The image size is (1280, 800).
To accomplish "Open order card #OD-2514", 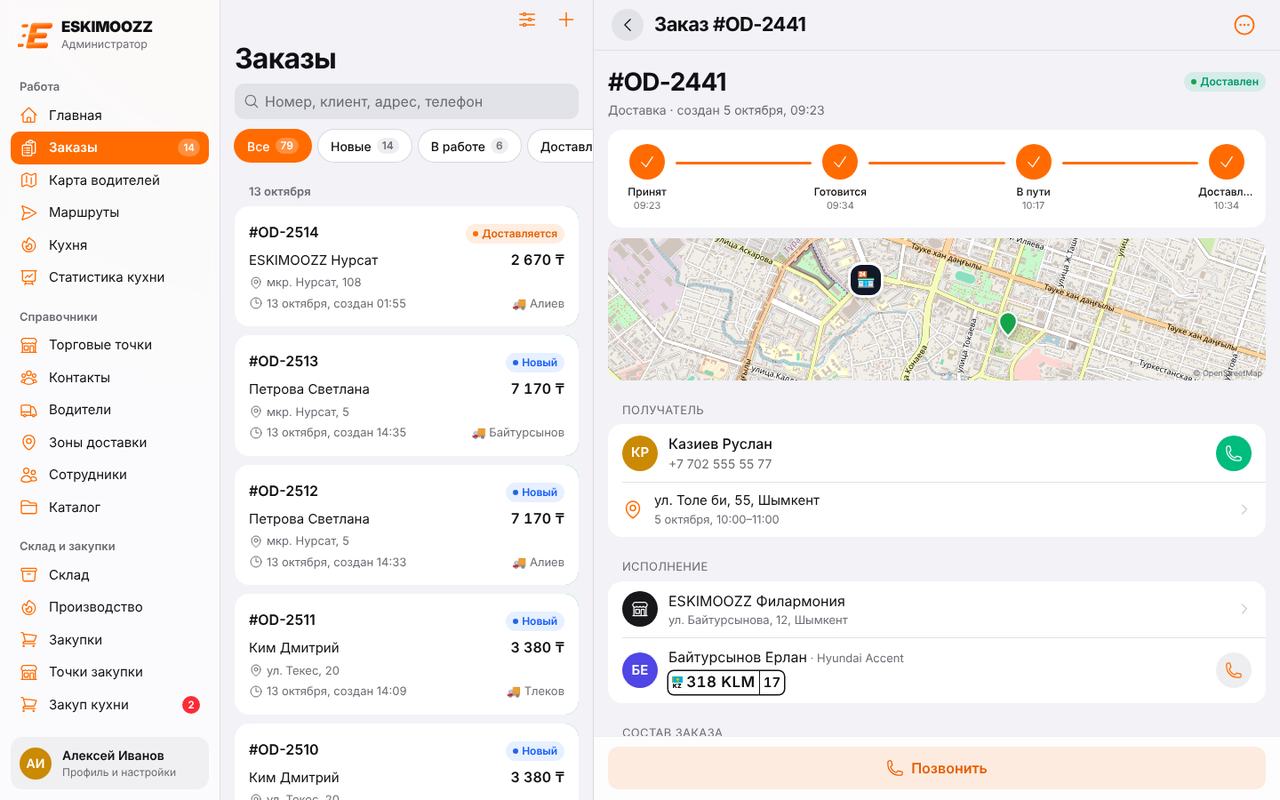I will pos(407,266).
